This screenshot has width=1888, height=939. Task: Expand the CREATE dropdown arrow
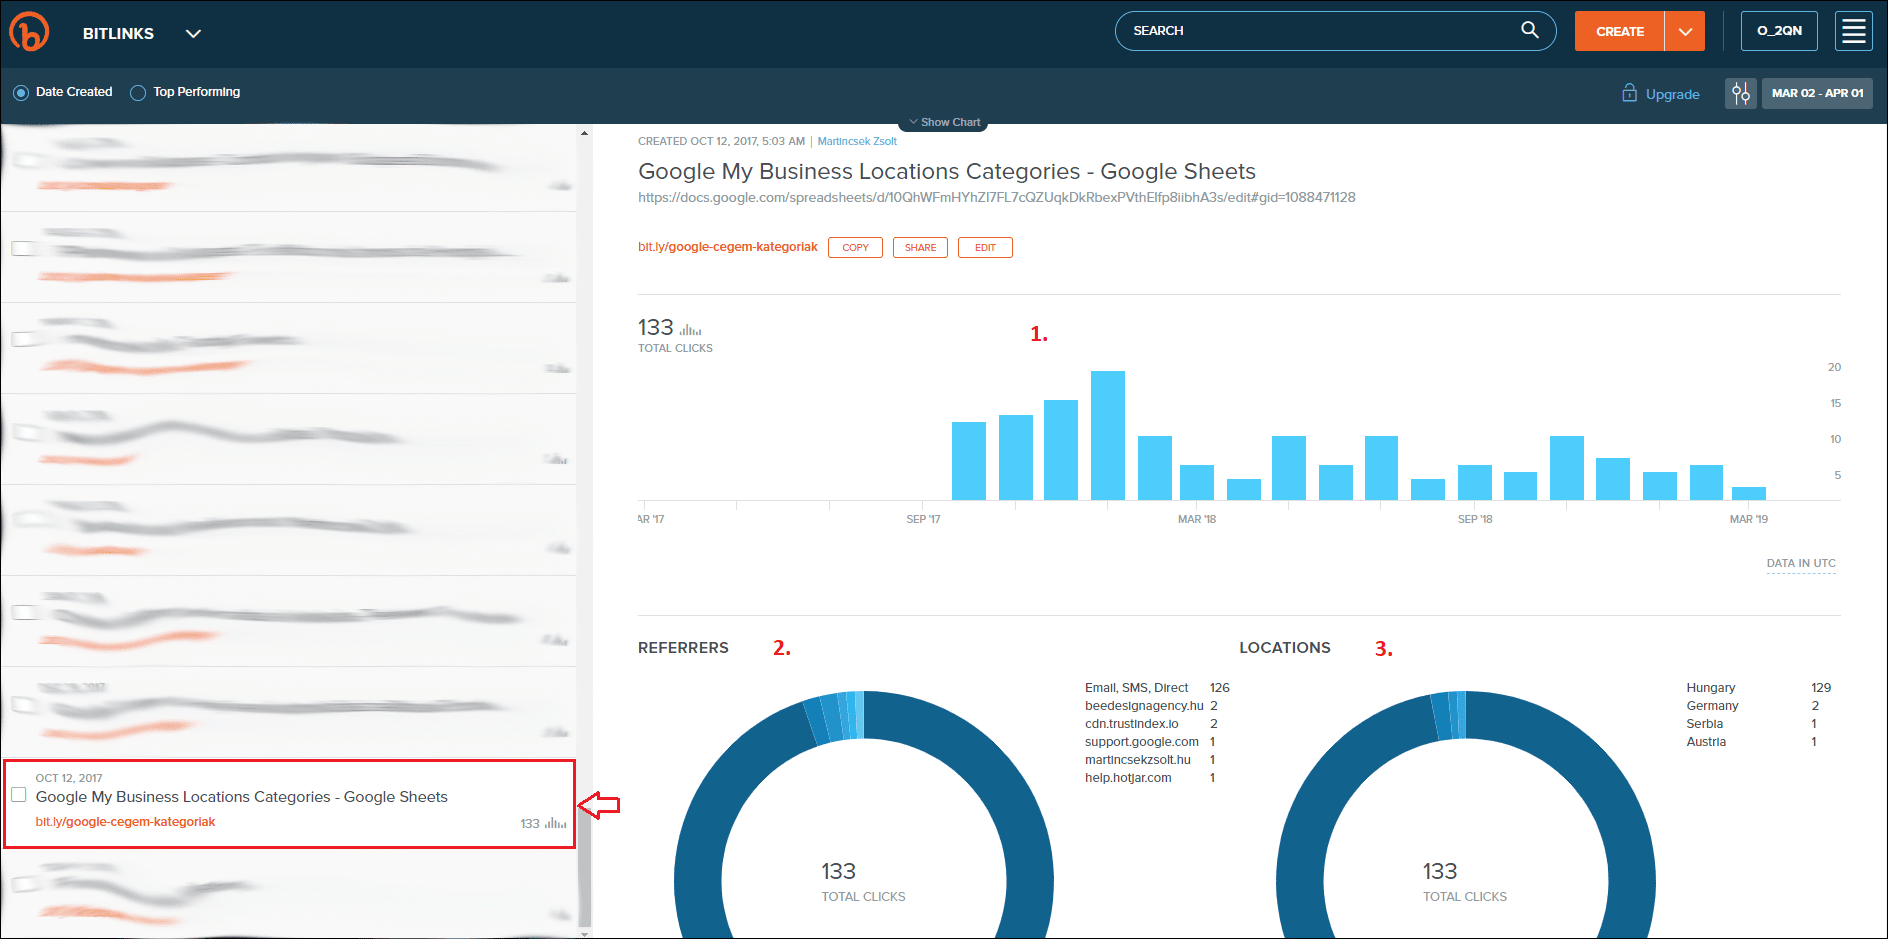pyautogui.click(x=1685, y=31)
